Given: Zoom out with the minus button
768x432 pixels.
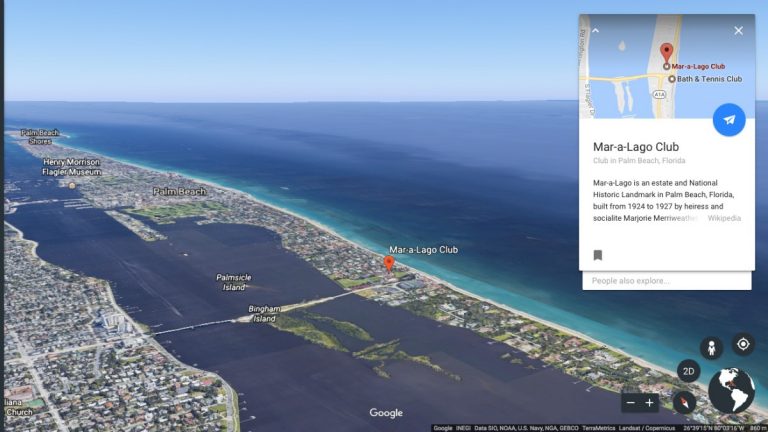Looking at the screenshot, I should [x=631, y=403].
